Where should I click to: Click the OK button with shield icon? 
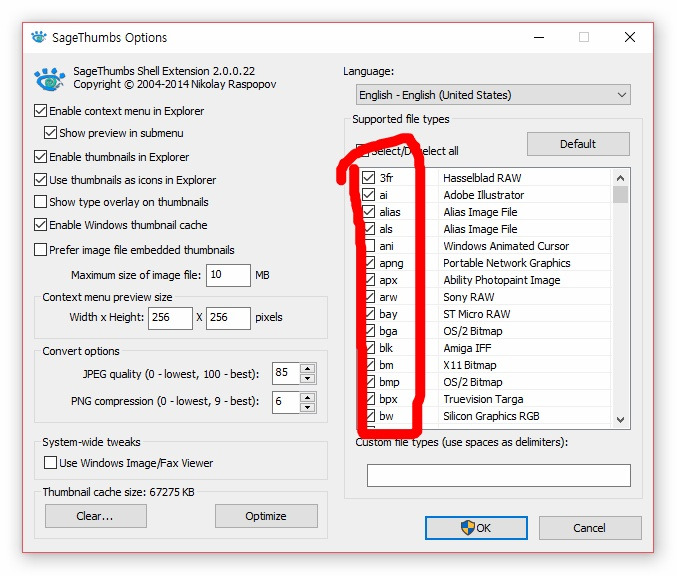[x=476, y=528]
